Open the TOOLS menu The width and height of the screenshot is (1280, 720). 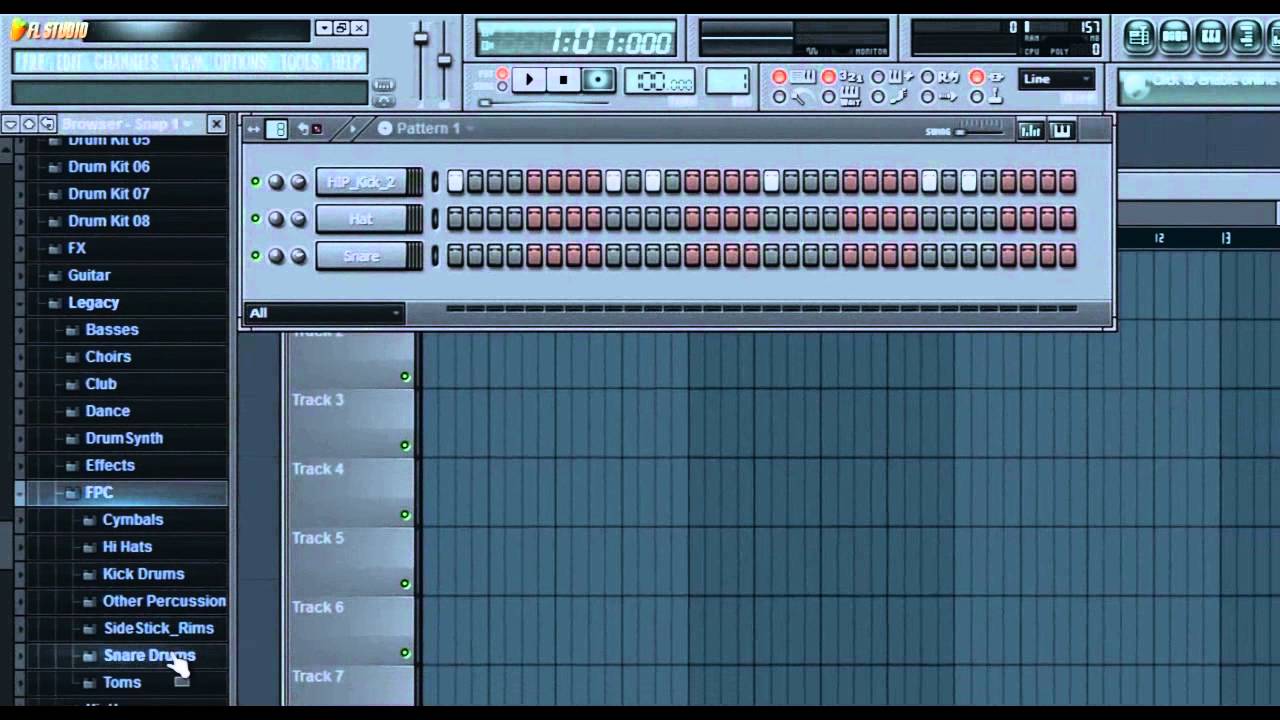pyautogui.click(x=302, y=62)
